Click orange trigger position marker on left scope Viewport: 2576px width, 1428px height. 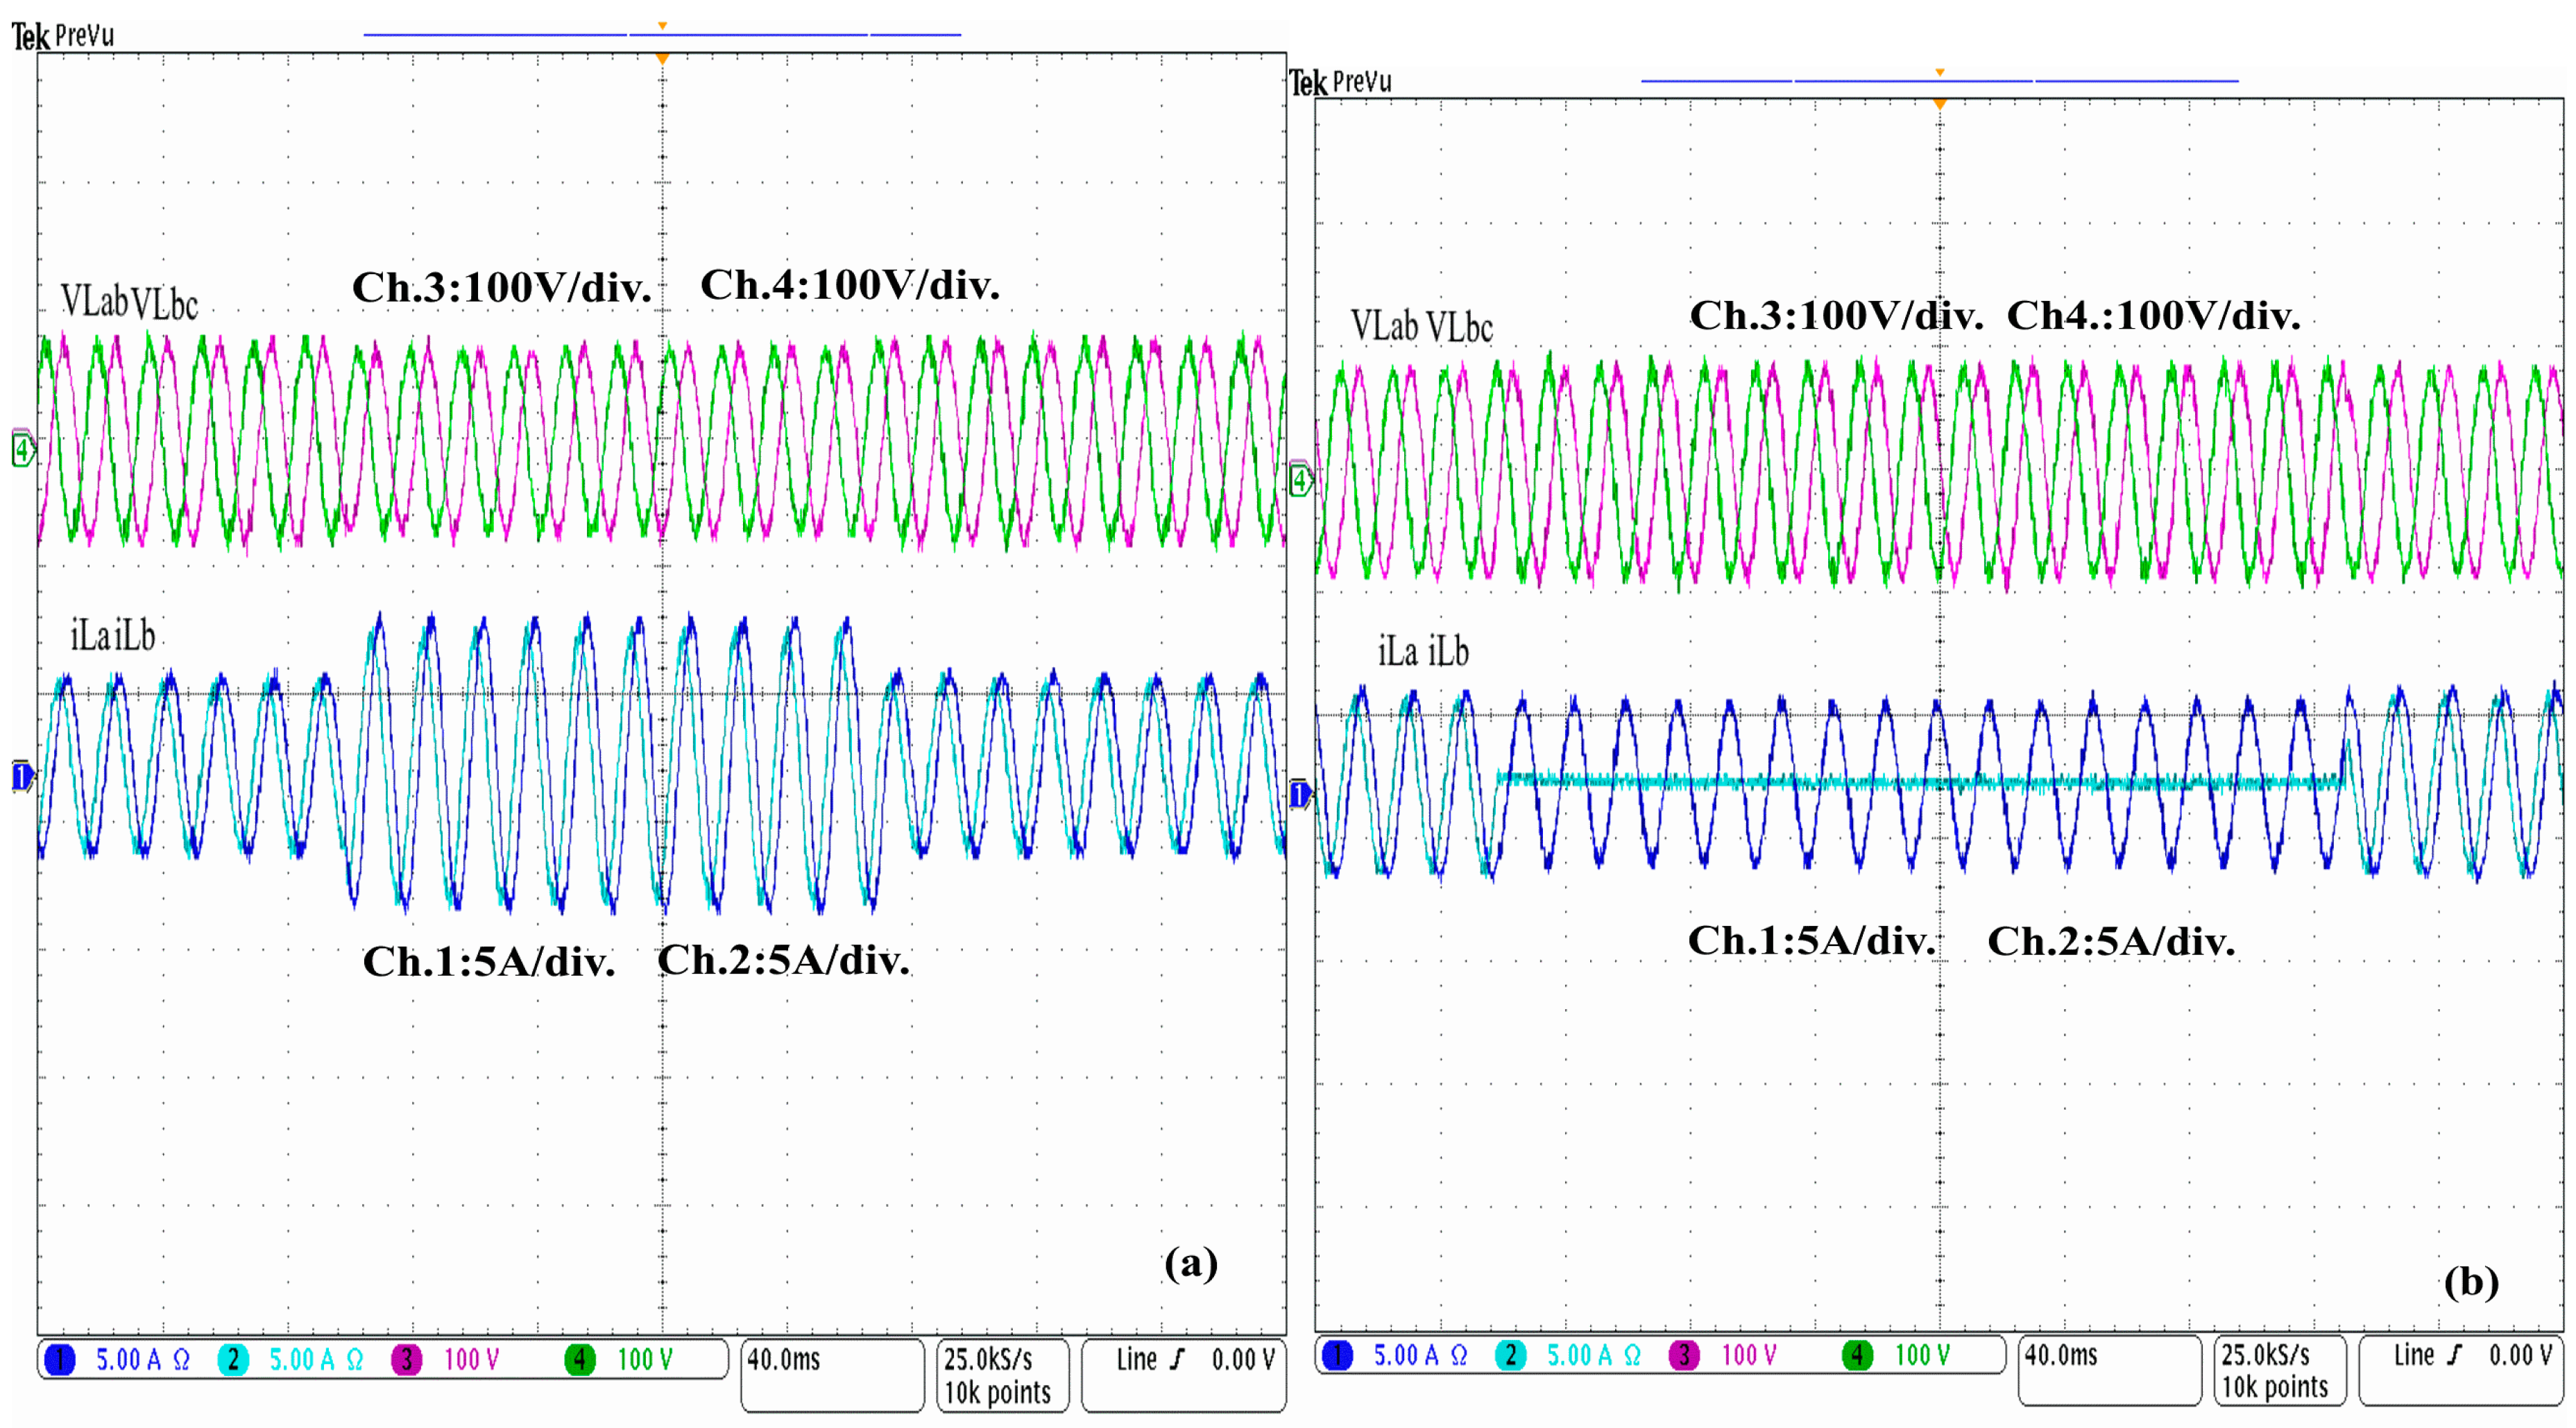pos(662,59)
